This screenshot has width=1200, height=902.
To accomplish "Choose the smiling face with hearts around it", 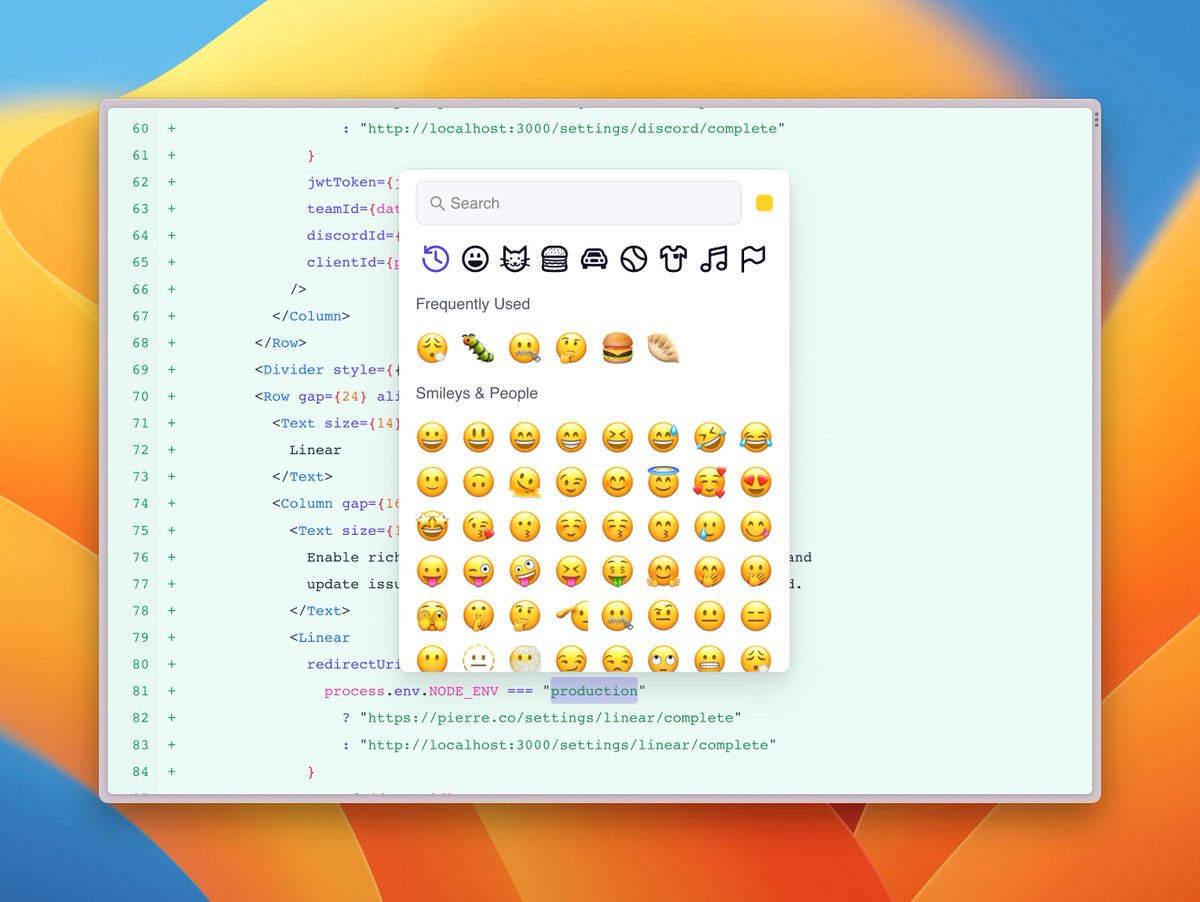I will pos(710,482).
